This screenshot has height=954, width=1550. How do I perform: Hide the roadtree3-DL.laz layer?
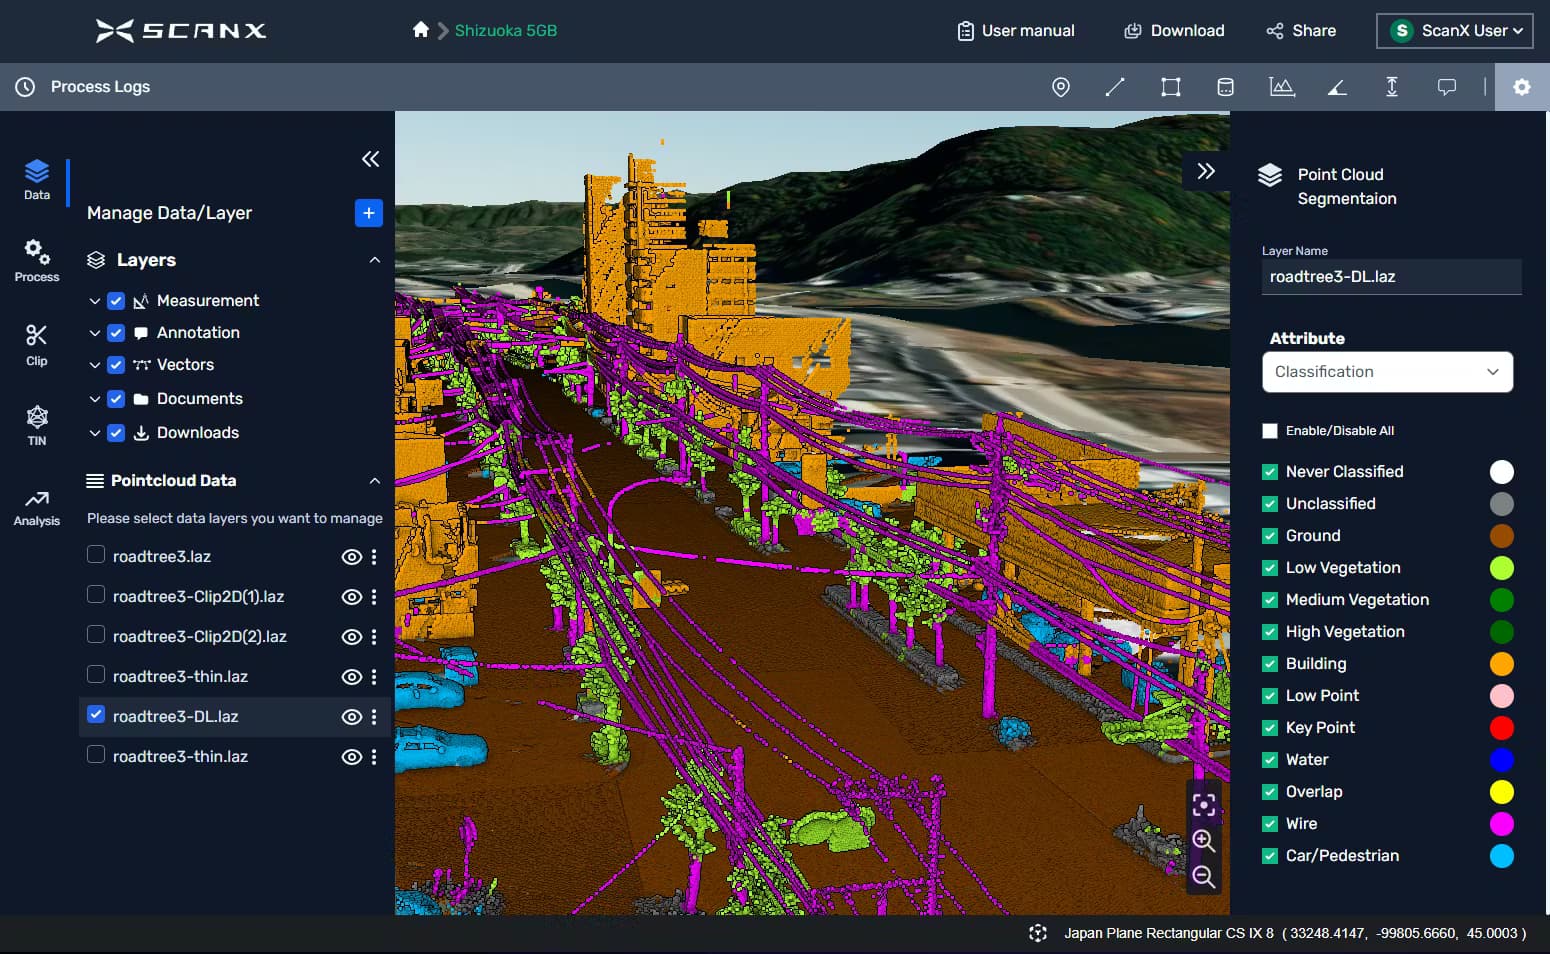tap(351, 717)
